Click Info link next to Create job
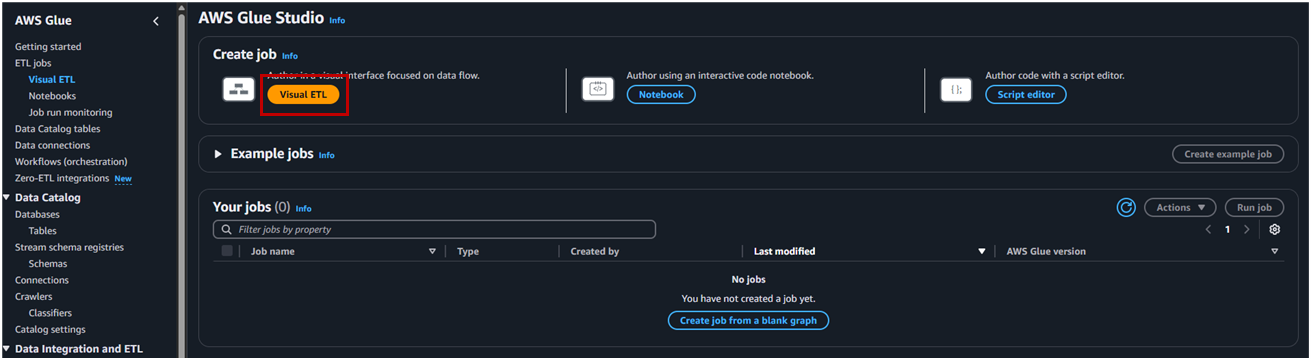The height and width of the screenshot is (360, 1311). pos(290,56)
